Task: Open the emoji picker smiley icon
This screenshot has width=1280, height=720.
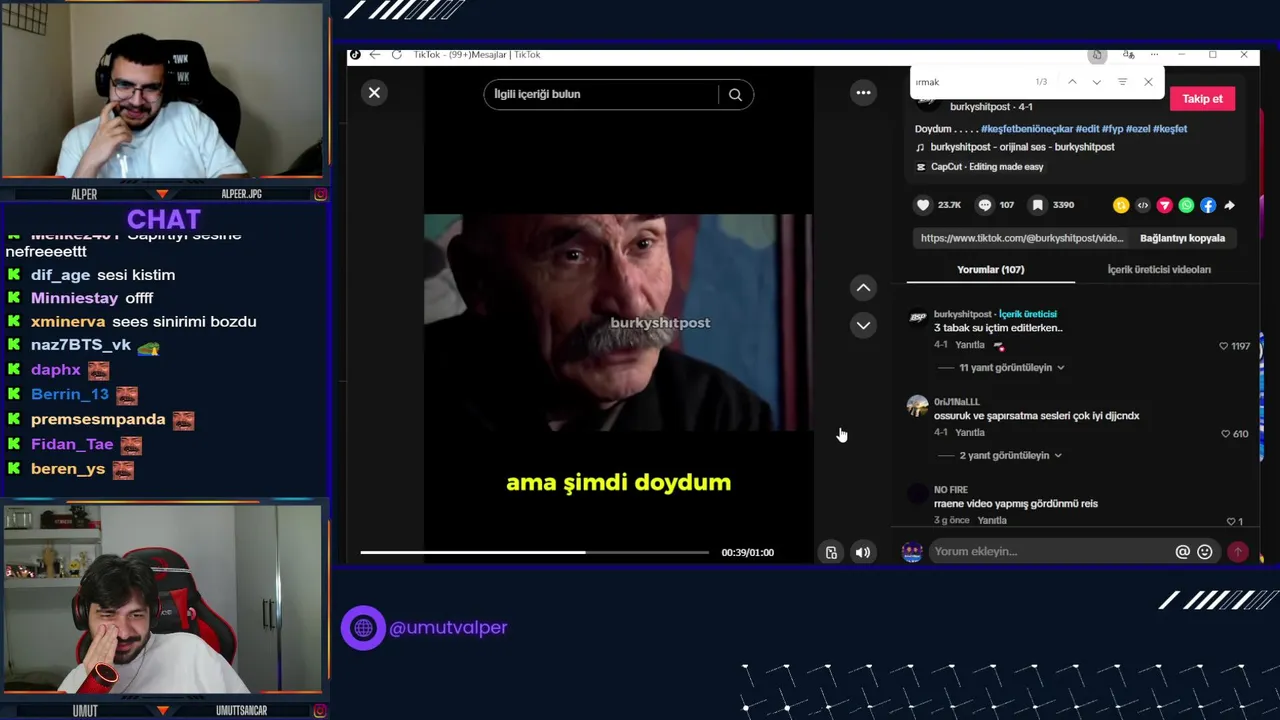Action: 1205,552
